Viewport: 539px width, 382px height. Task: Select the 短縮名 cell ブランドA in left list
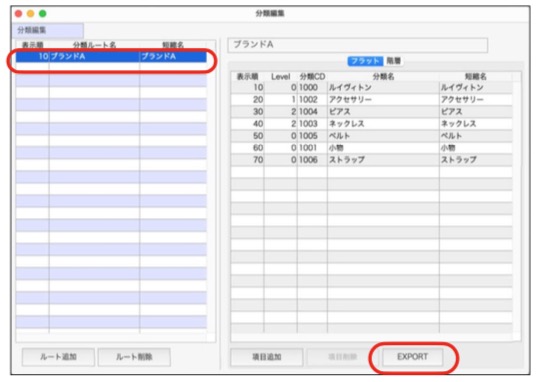(x=173, y=56)
